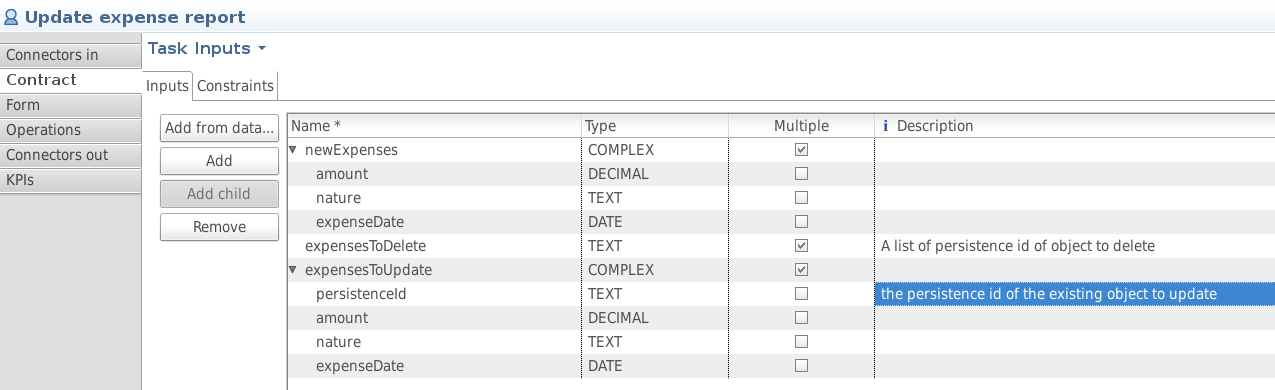Enable Multiple checkbox for persistenceId row
This screenshot has height=390, width=1275.
(x=801, y=294)
